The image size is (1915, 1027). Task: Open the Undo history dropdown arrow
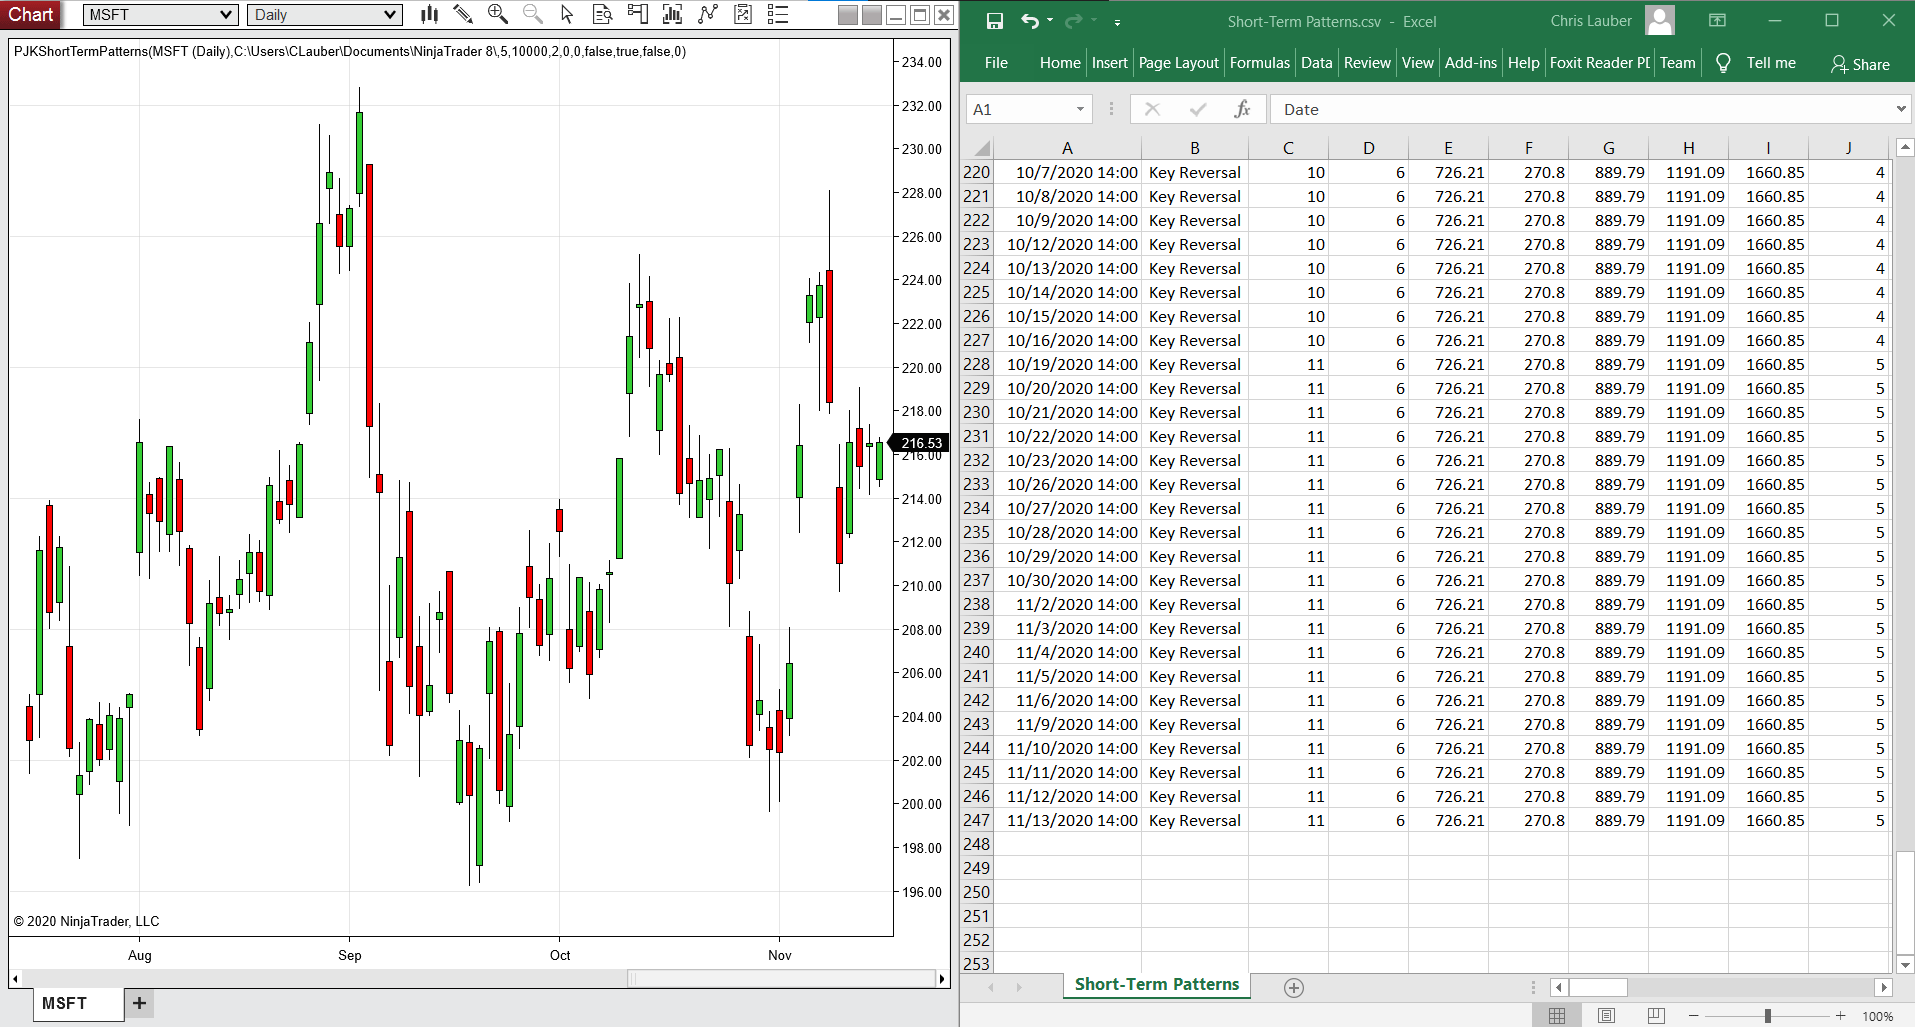[1050, 21]
